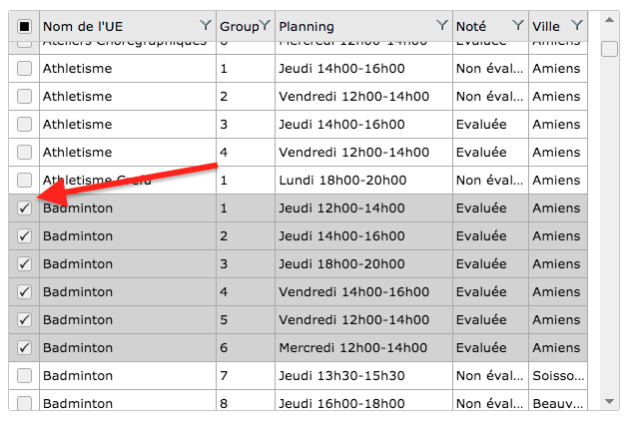Sort by the Planning column header
Screen dimensions: 630x422
coord(340,26)
